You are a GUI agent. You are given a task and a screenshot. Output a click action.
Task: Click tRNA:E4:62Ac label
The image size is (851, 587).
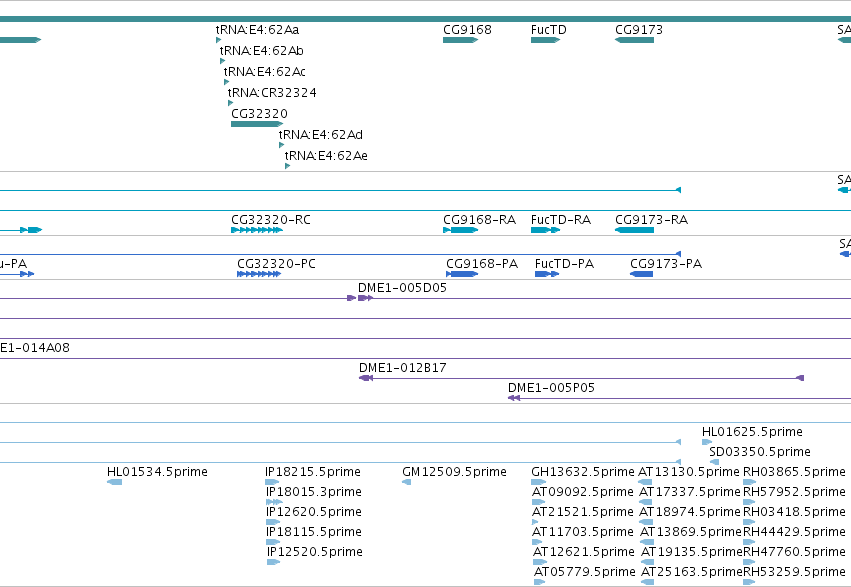tap(264, 72)
